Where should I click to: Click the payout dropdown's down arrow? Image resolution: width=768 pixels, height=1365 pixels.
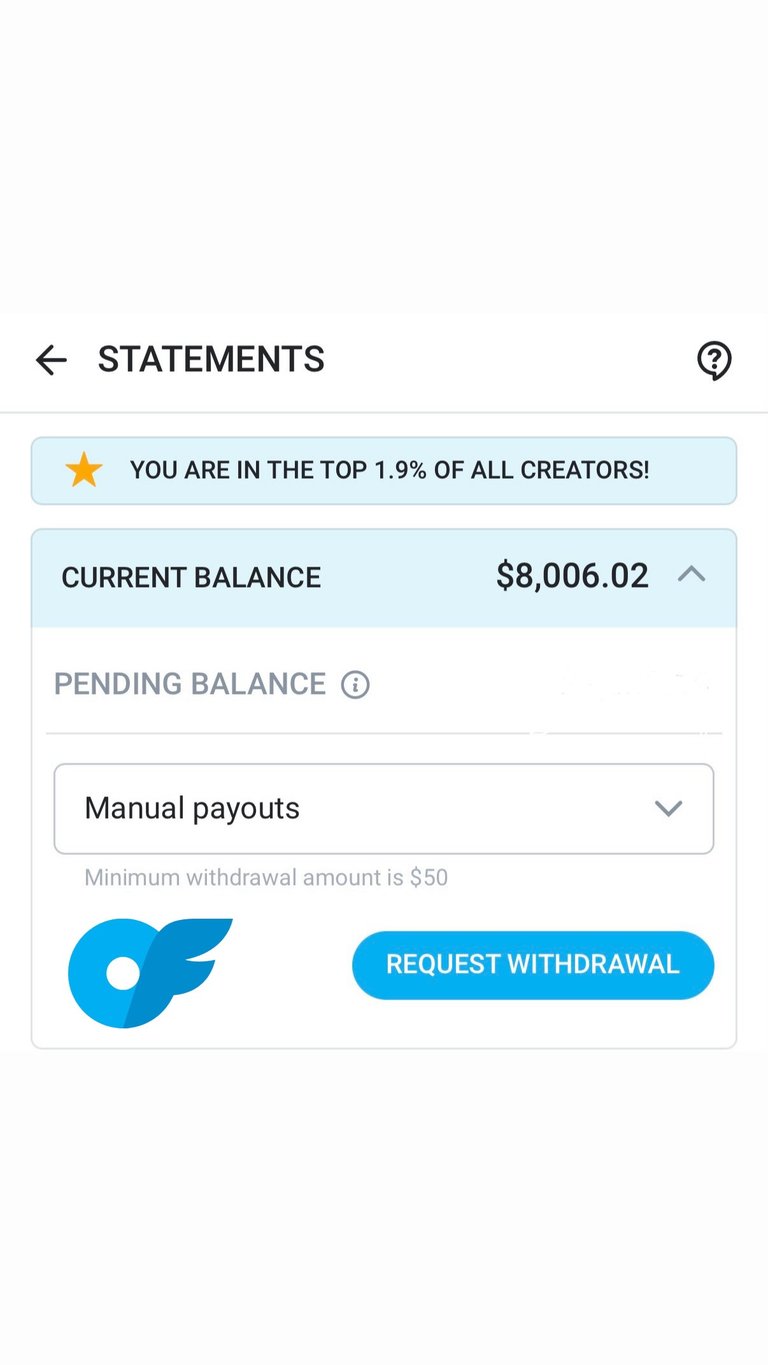[x=668, y=809]
